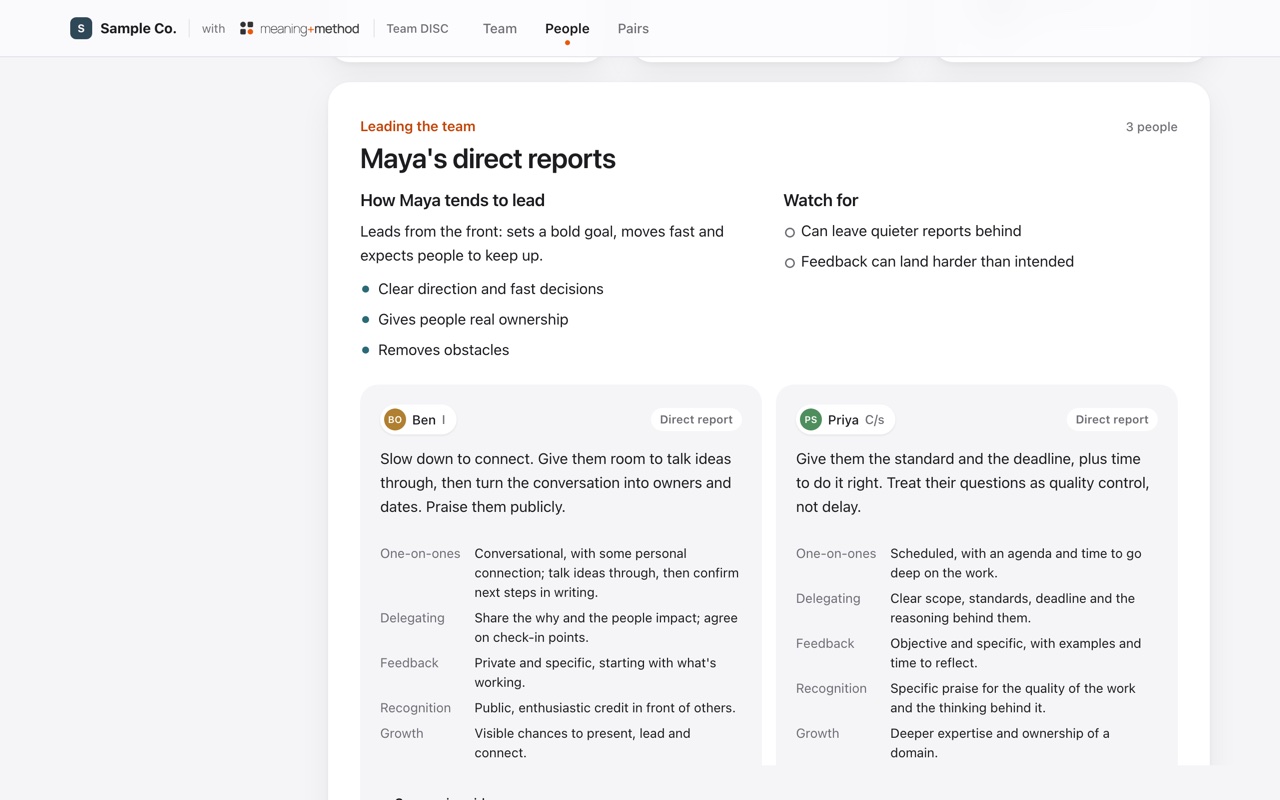This screenshot has width=1280, height=800.
Task: Open Ben's name chip
Action: (x=419, y=419)
